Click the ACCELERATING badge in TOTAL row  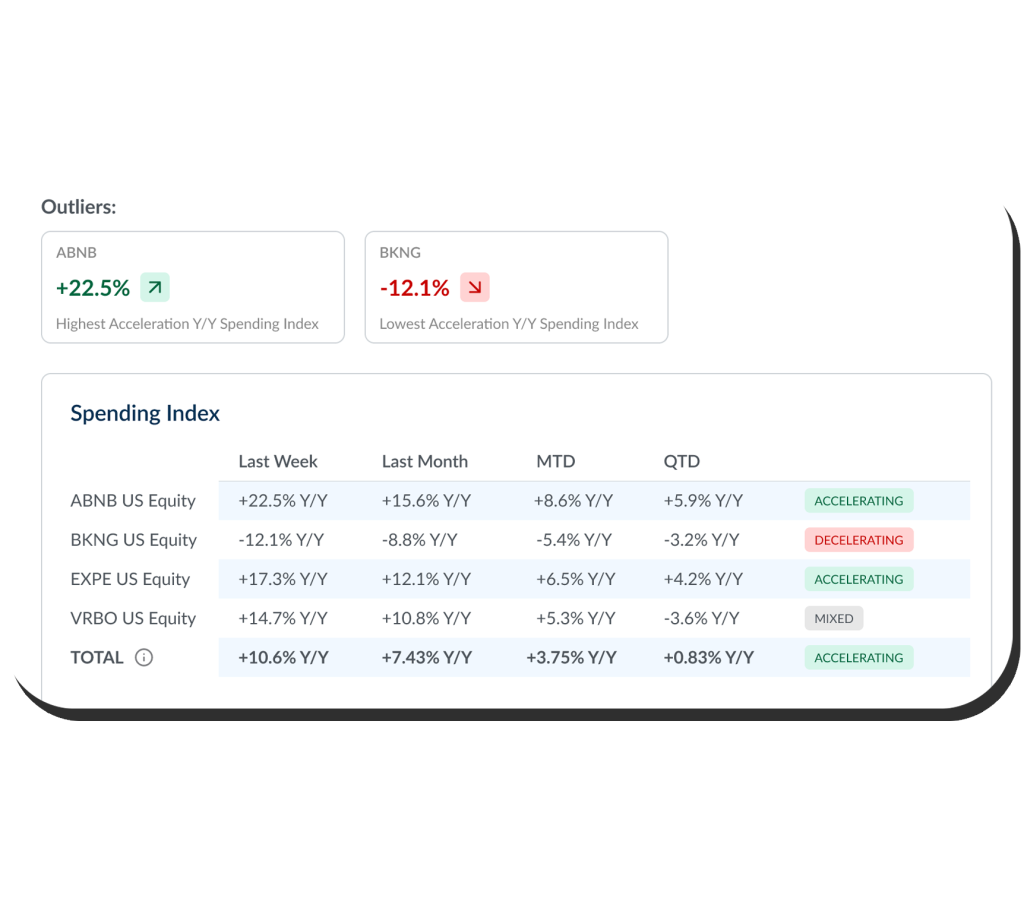858,658
